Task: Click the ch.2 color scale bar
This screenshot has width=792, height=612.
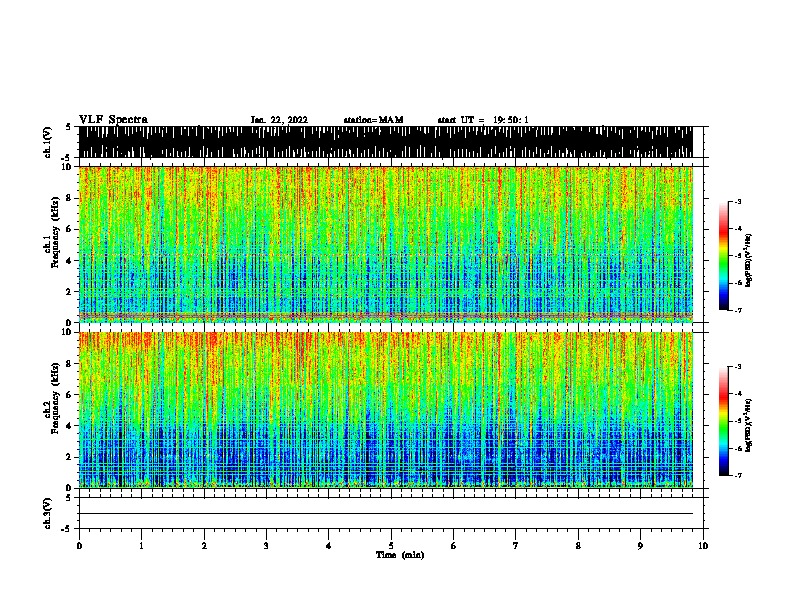Action: click(x=724, y=421)
